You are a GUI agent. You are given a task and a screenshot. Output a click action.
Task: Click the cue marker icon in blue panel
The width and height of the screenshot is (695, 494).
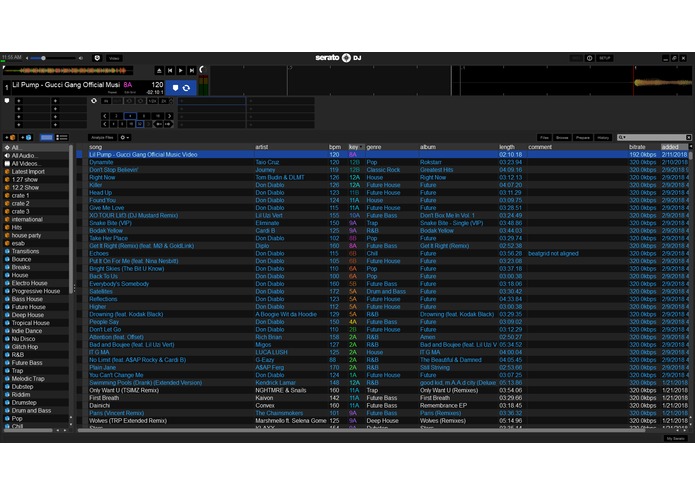pyautogui.click(x=175, y=88)
